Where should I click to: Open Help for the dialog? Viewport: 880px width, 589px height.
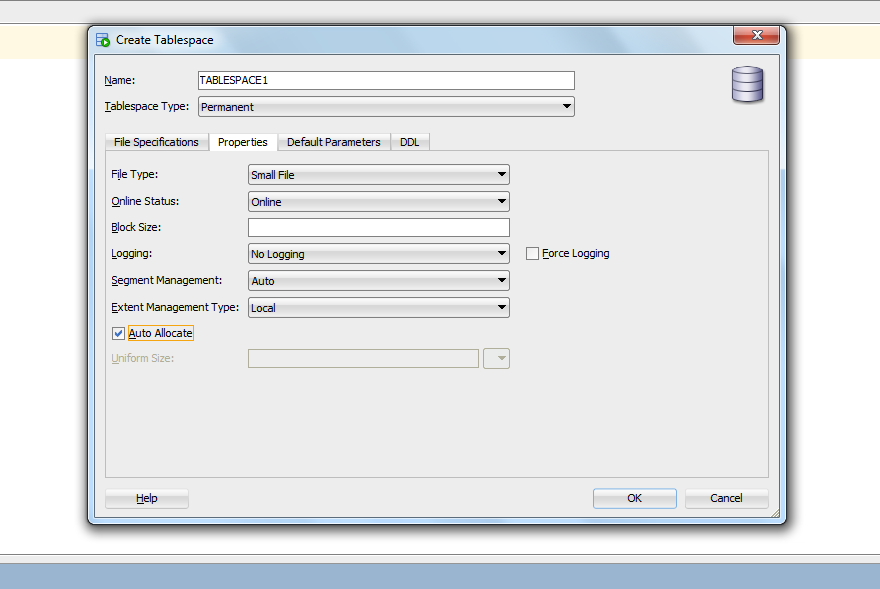pyautogui.click(x=146, y=498)
